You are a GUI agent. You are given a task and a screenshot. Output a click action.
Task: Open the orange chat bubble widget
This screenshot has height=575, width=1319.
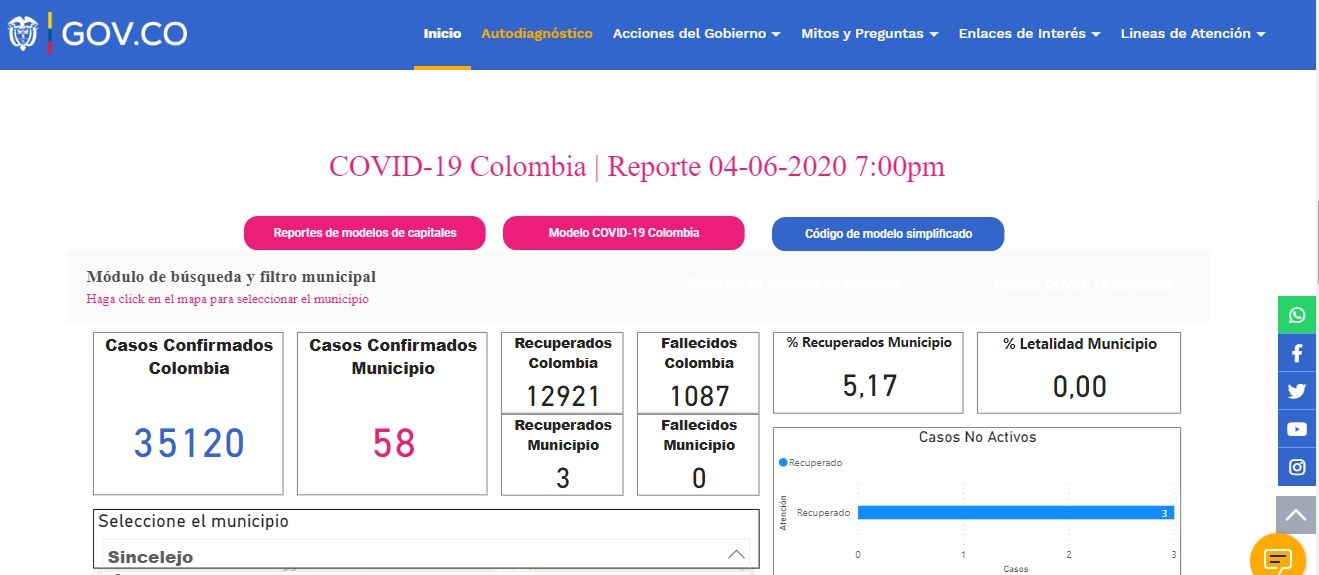1278,558
